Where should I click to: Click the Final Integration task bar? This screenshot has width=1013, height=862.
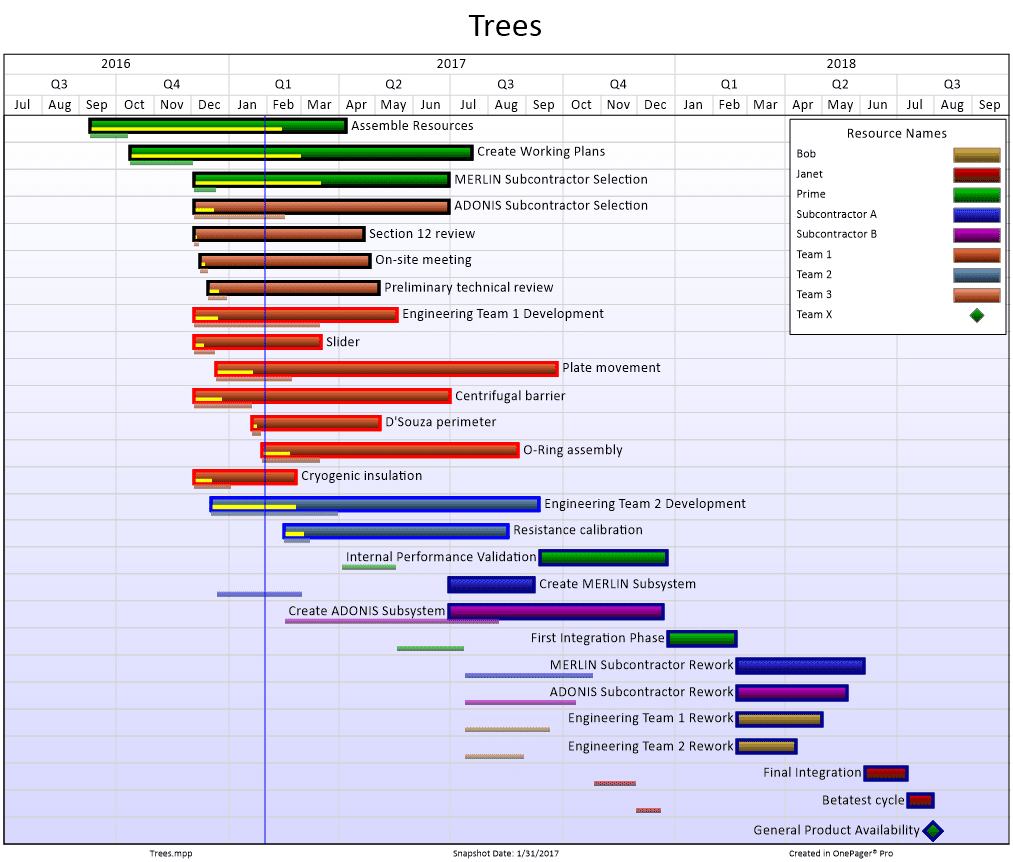click(886, 773)
